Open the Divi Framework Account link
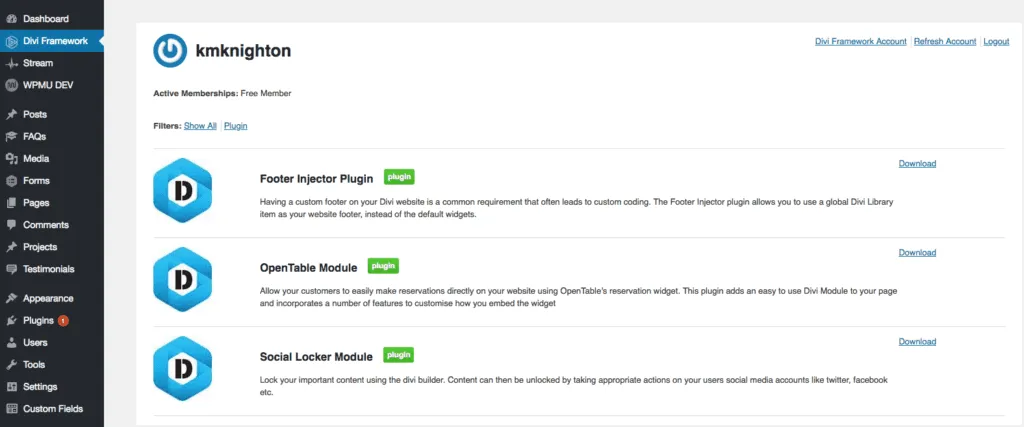 point(861,41)
